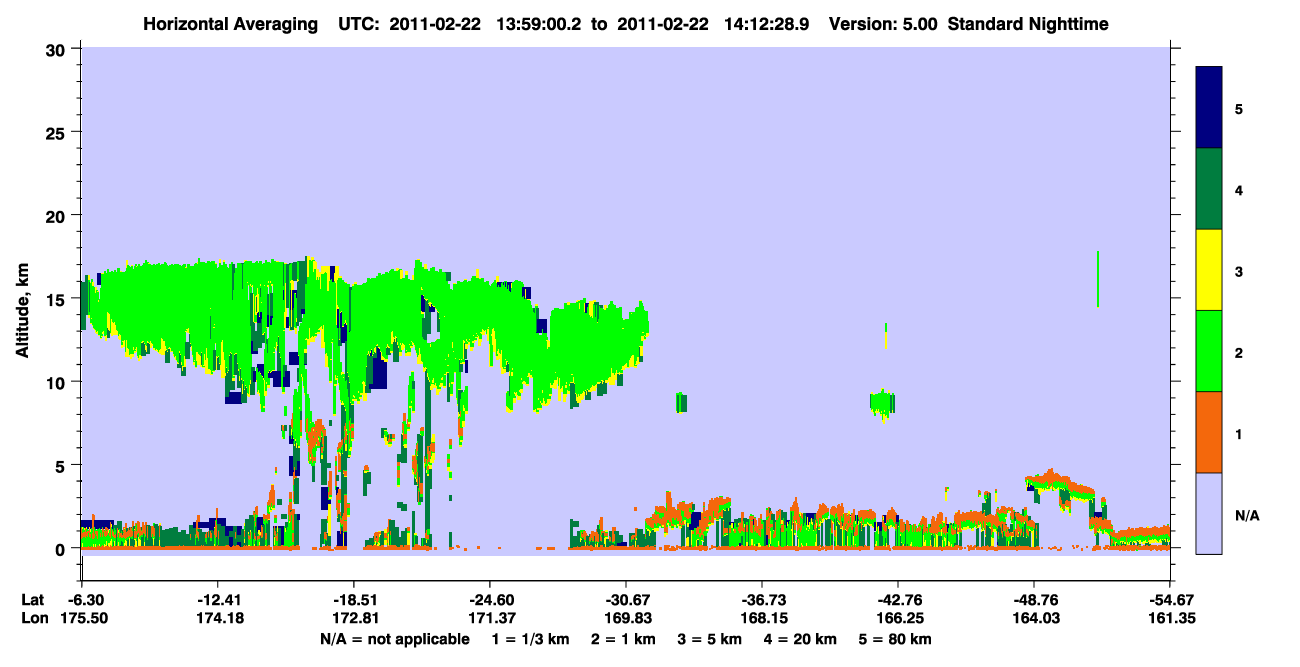The image size is (1300, 667).
Task: Click the 15 km altitude tick label
Action: [58, 298]
